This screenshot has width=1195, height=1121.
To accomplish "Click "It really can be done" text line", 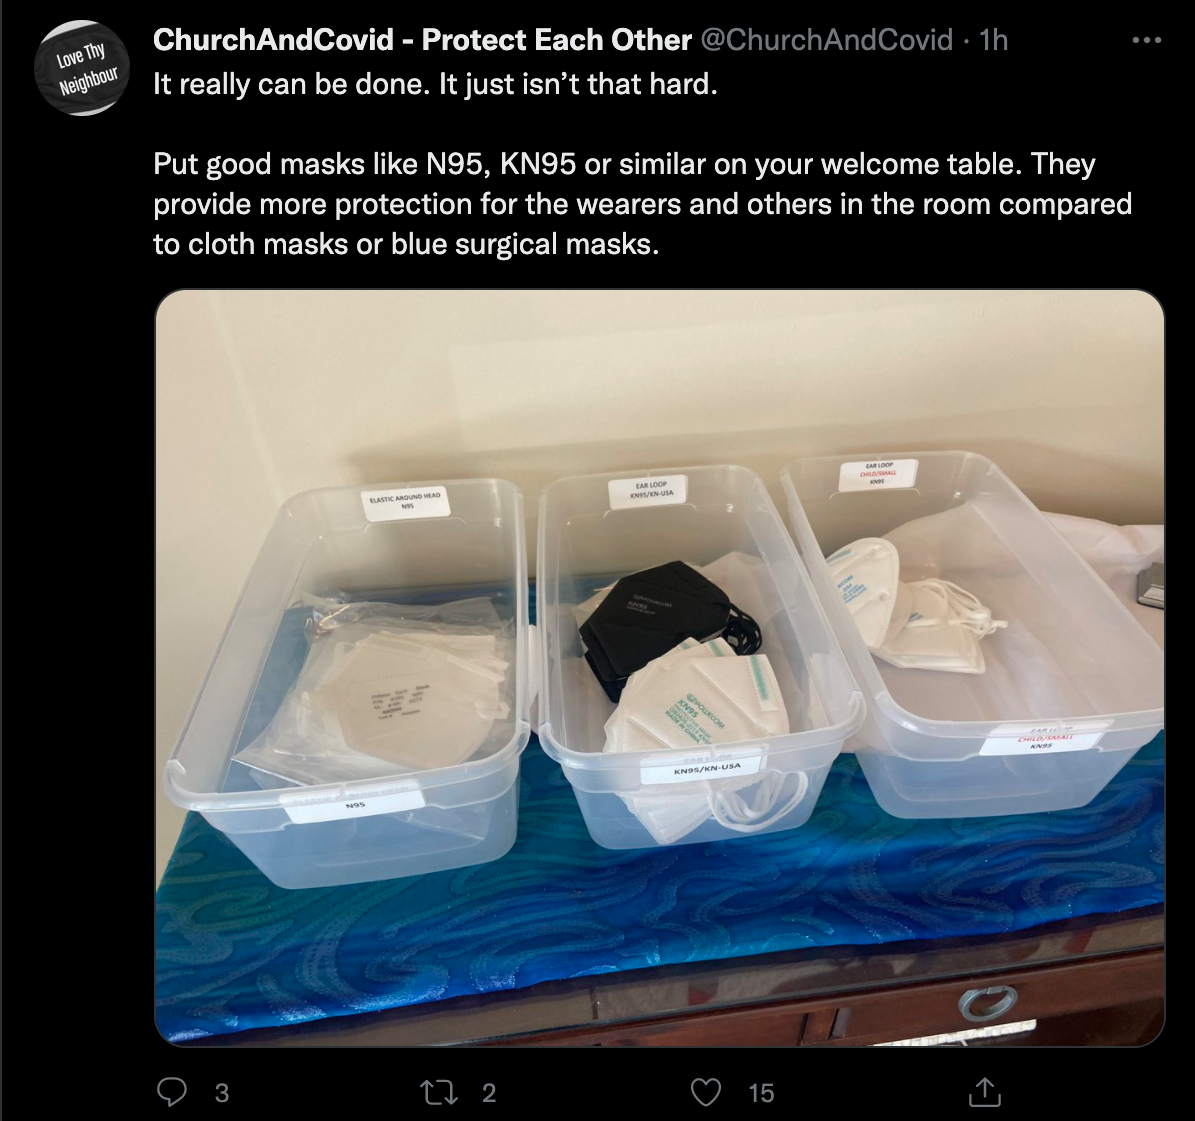I will [435, 84].
